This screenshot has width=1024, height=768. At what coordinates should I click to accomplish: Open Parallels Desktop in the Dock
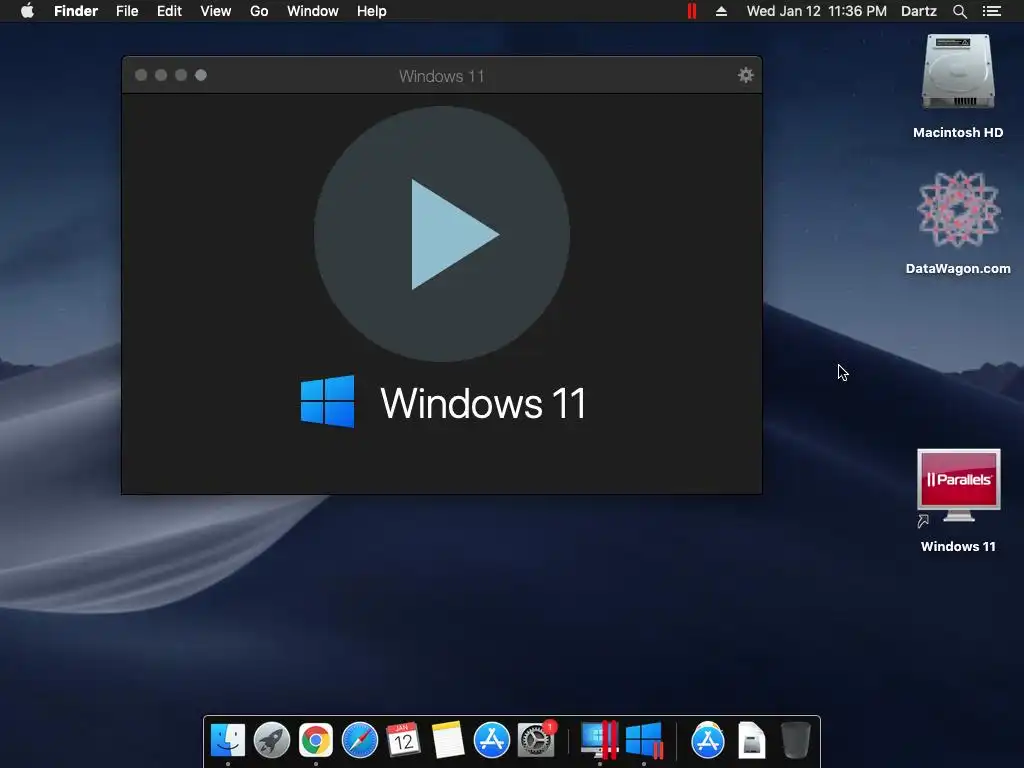pyautogui.click(x=600, y=740)
